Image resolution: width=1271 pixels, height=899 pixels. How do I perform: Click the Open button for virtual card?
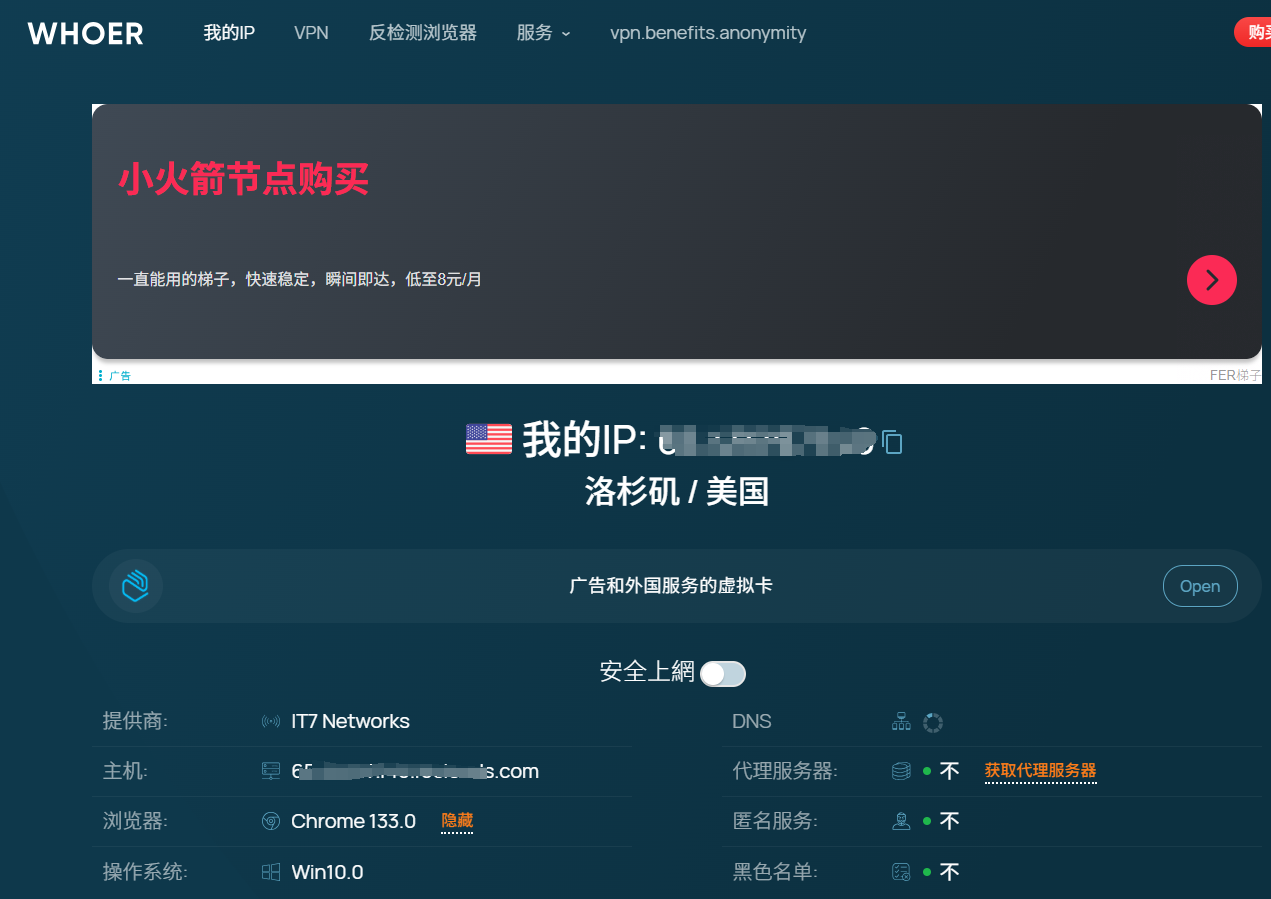[1200, 586]
